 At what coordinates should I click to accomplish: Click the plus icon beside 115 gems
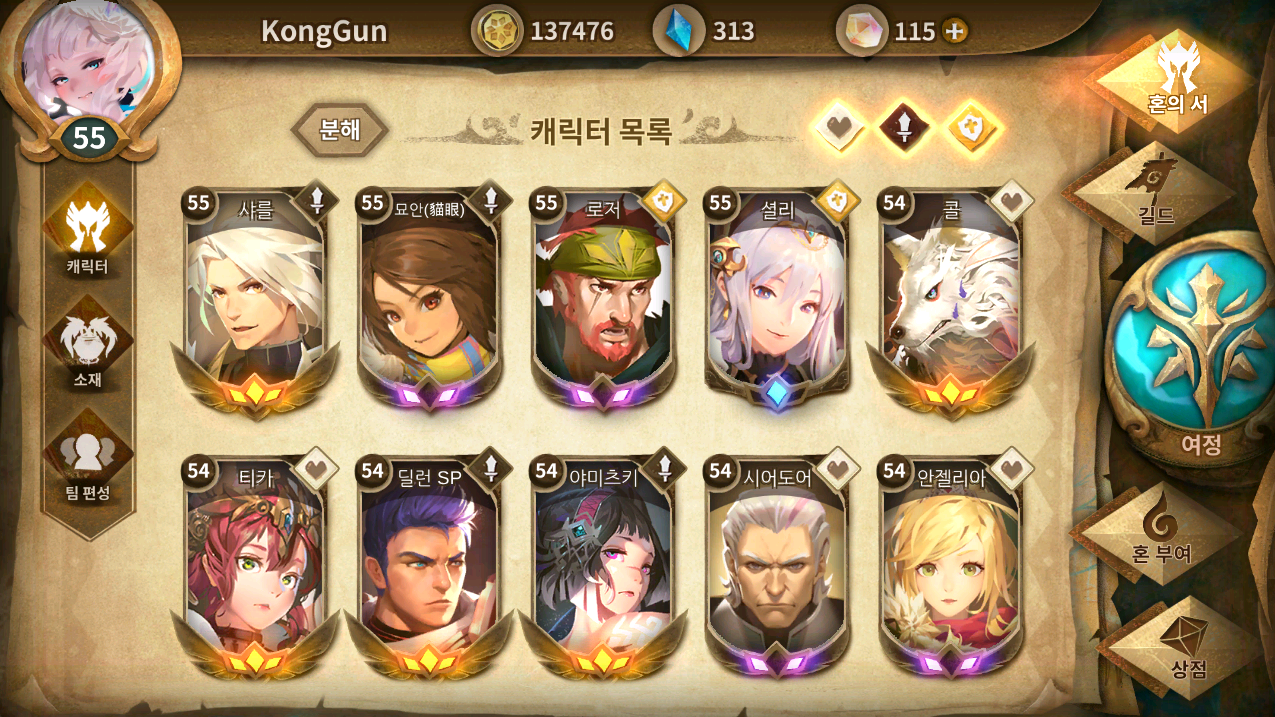coord(954,32)
